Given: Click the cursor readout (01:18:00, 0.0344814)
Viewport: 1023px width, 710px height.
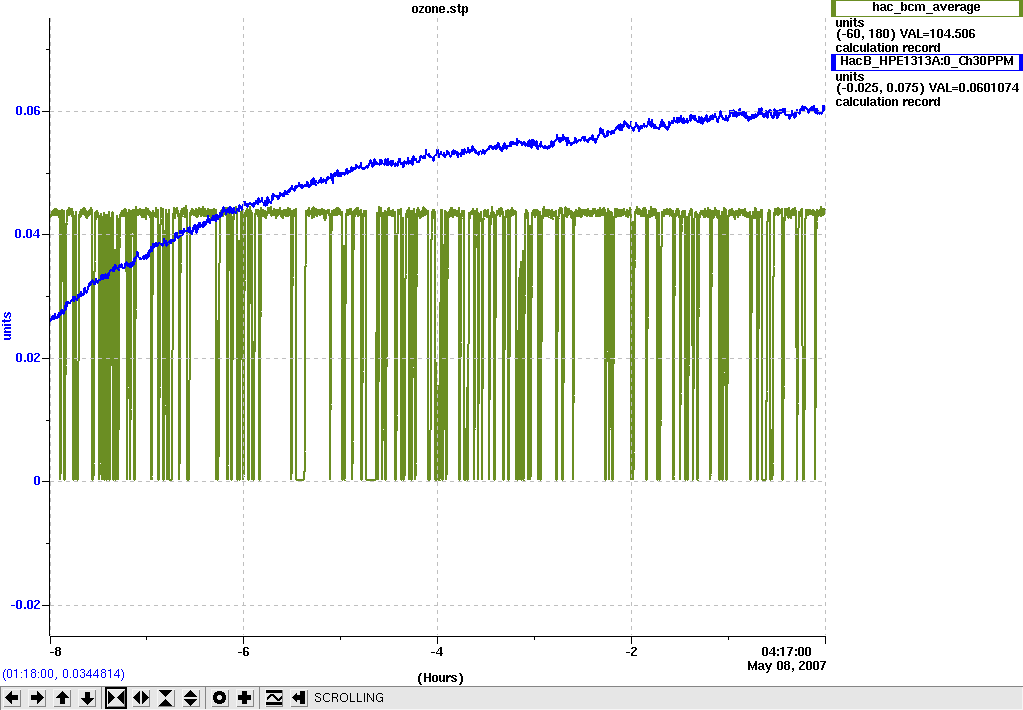Looking at the screenshot, I should point(63,673).
